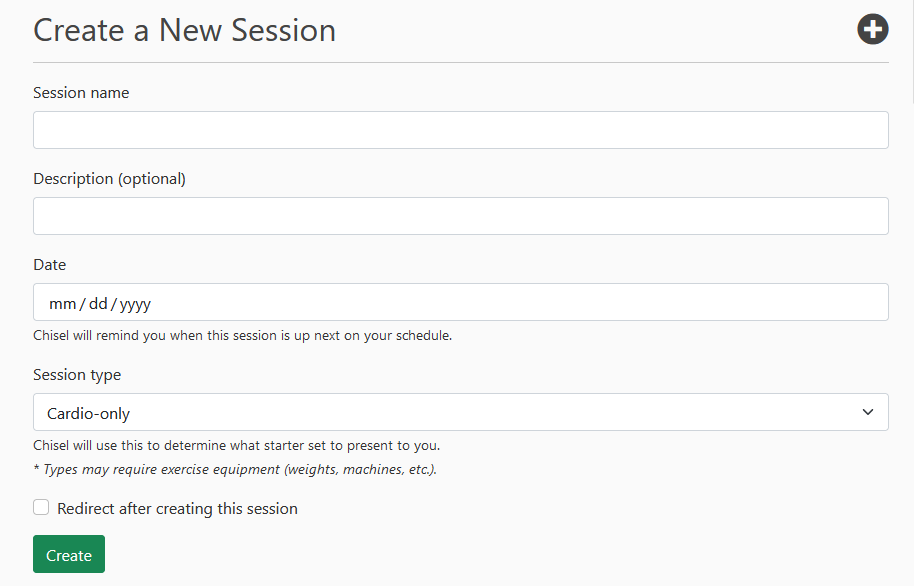
Task: Select the Date input box
Action: click(460, 302)
